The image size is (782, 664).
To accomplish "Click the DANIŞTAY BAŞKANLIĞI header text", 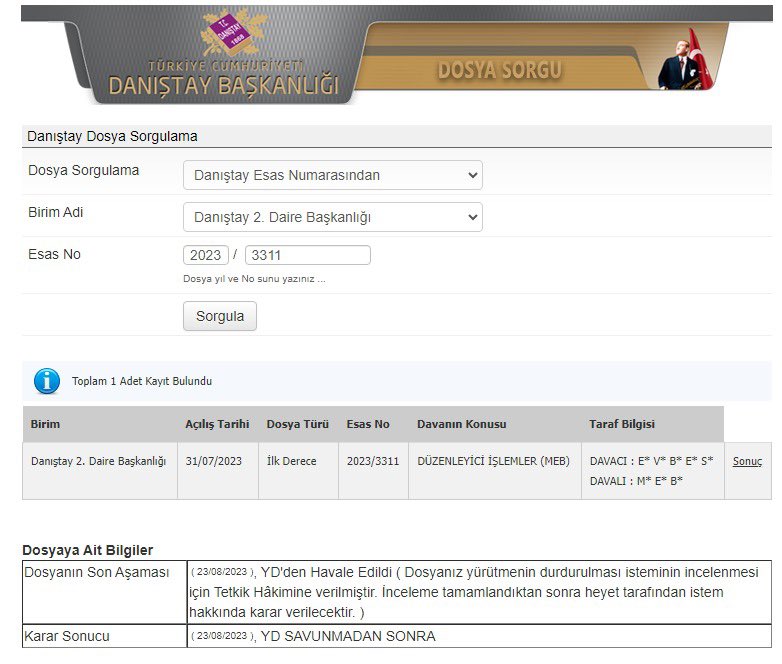I will 223,85.
